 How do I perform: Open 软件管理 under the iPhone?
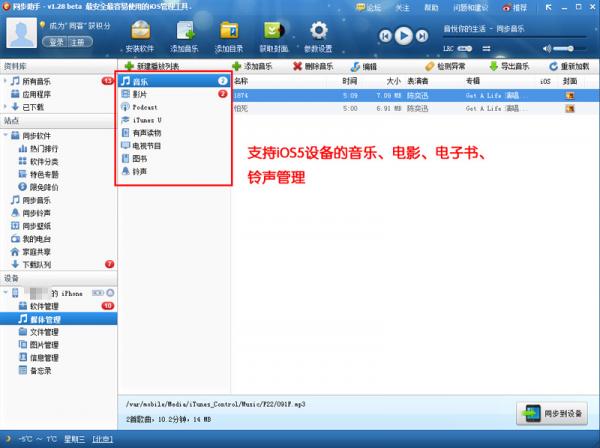coord(38,306)
